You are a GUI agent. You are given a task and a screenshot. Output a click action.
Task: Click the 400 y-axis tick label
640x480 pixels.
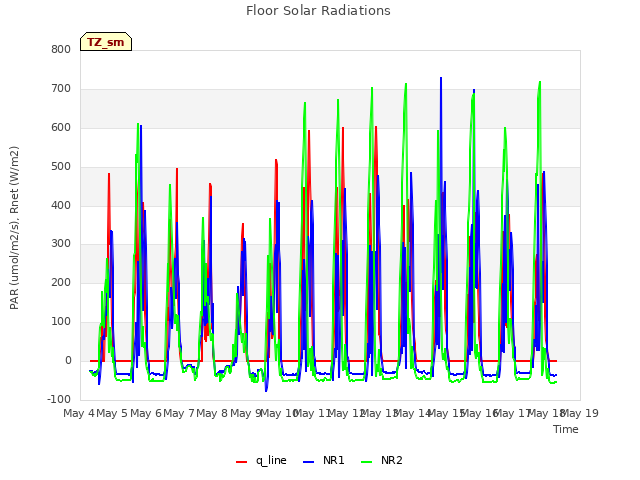coord(61,205)
